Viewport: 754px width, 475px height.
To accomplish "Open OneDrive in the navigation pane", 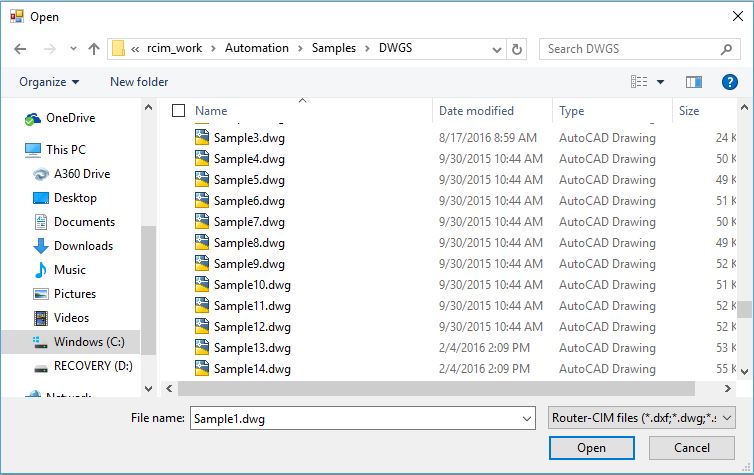I will coord(70,118).
